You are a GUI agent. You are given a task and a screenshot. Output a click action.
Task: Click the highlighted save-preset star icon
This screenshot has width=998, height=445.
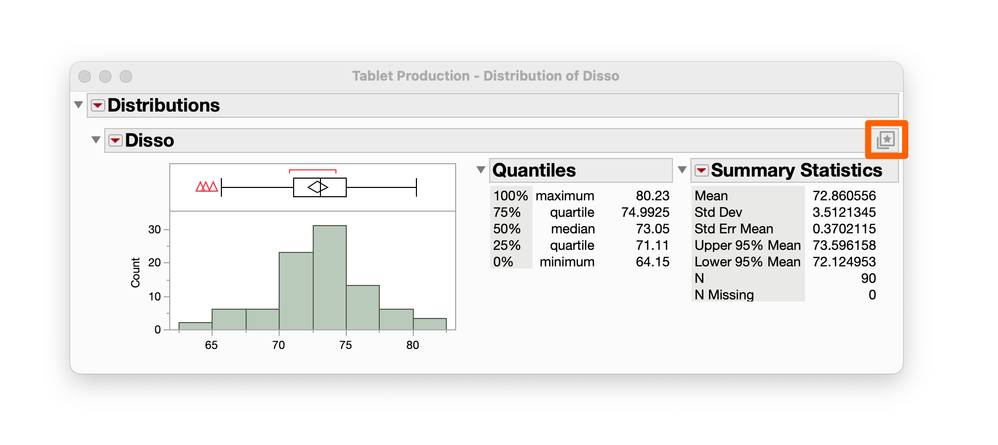click(x=885, y=140)
